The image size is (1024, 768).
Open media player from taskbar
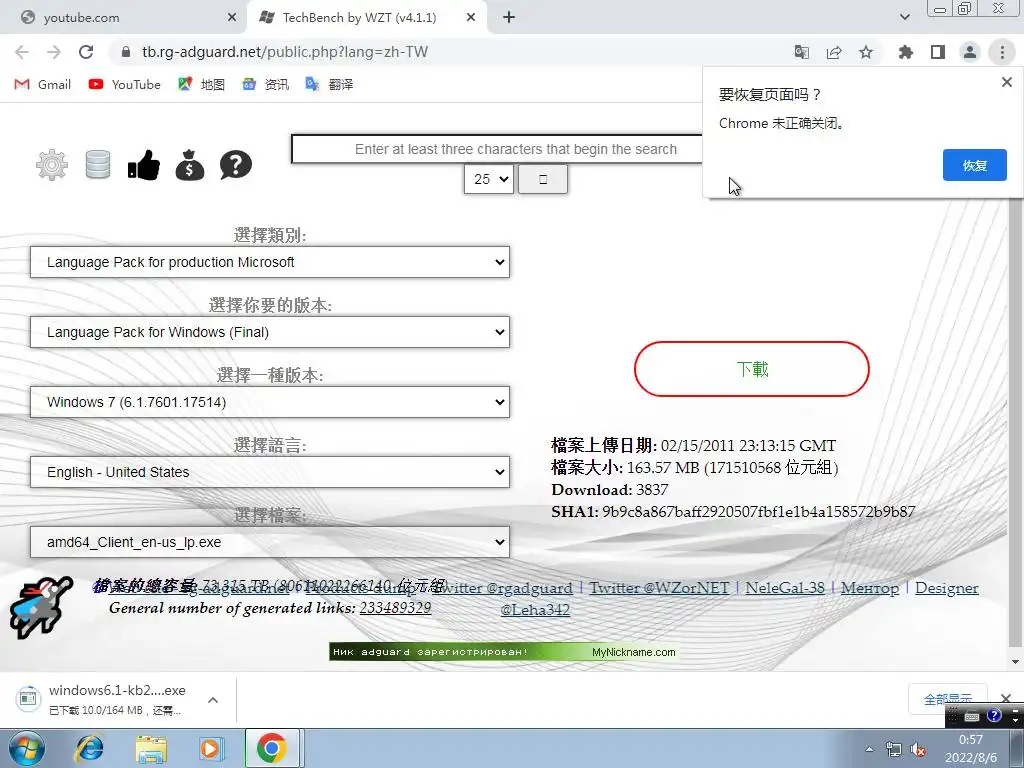point(211,748)
